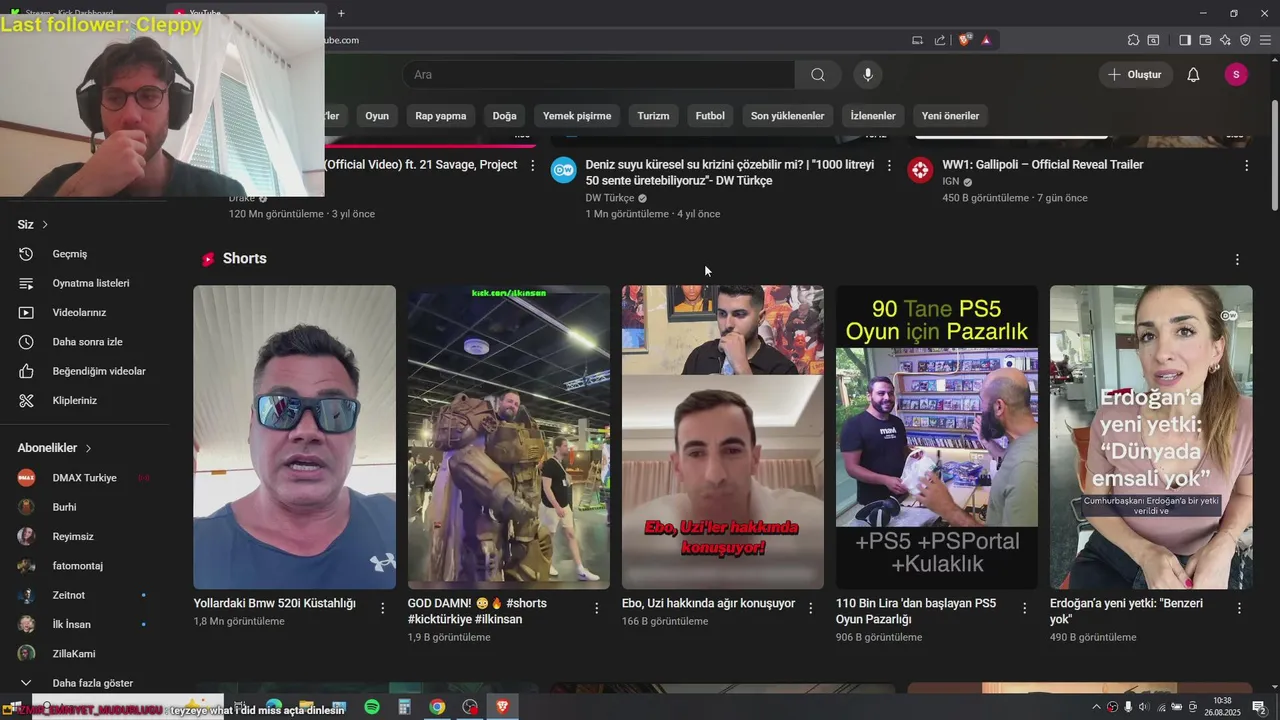This screenshot has width=1280, height=720.
Task: Select the Turizm filter chip
Action: click(x=653, y=116)
